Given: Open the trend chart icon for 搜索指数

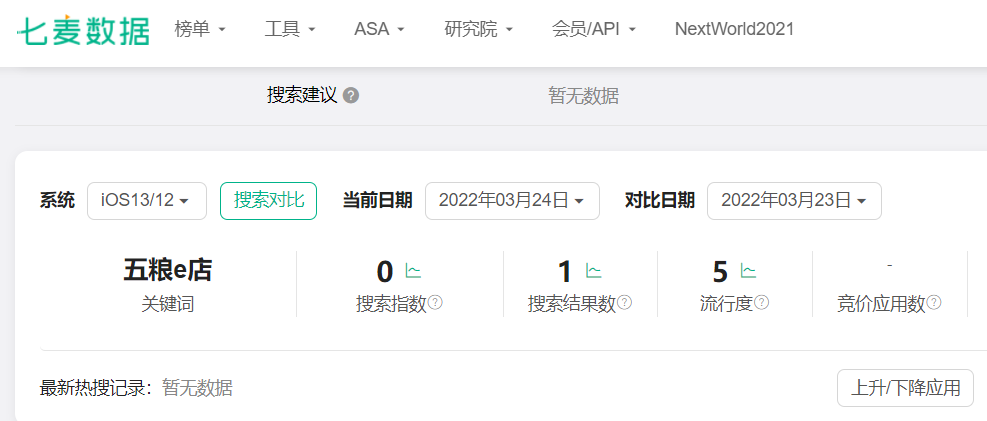Looking at the screenshot, I should [x=413, y=271].
